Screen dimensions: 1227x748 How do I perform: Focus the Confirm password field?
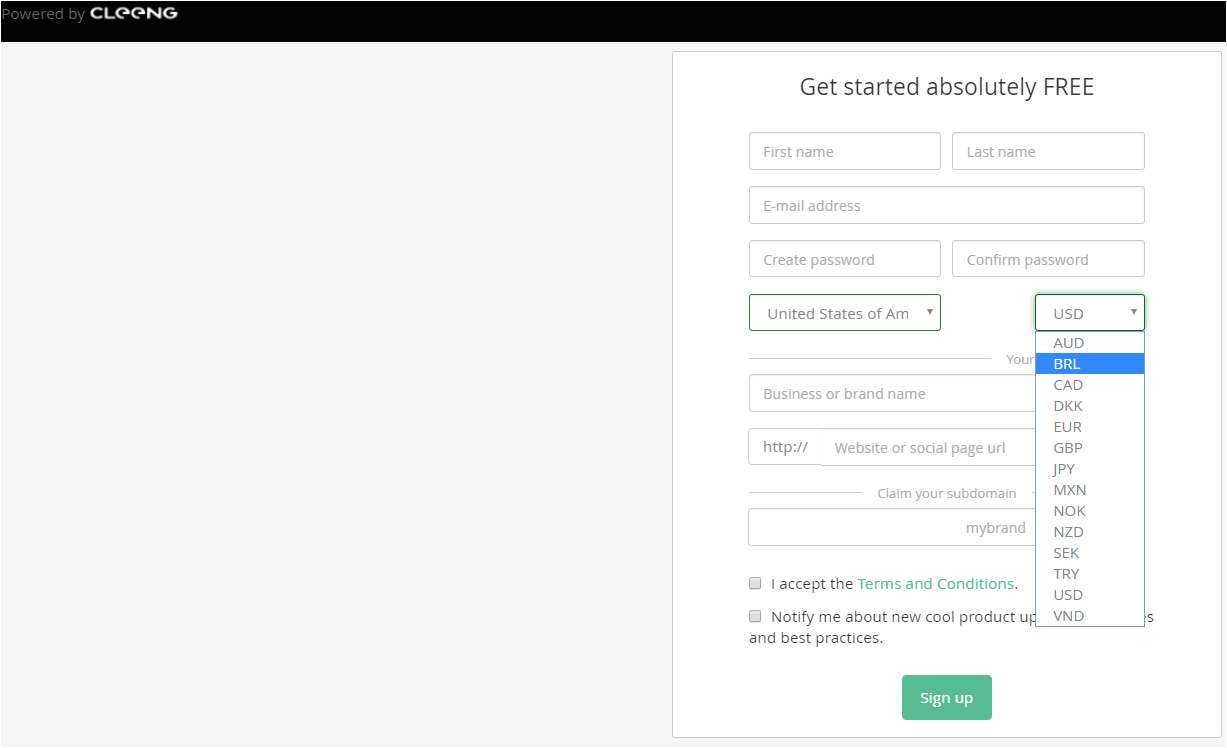click(x=1048, y=259)
